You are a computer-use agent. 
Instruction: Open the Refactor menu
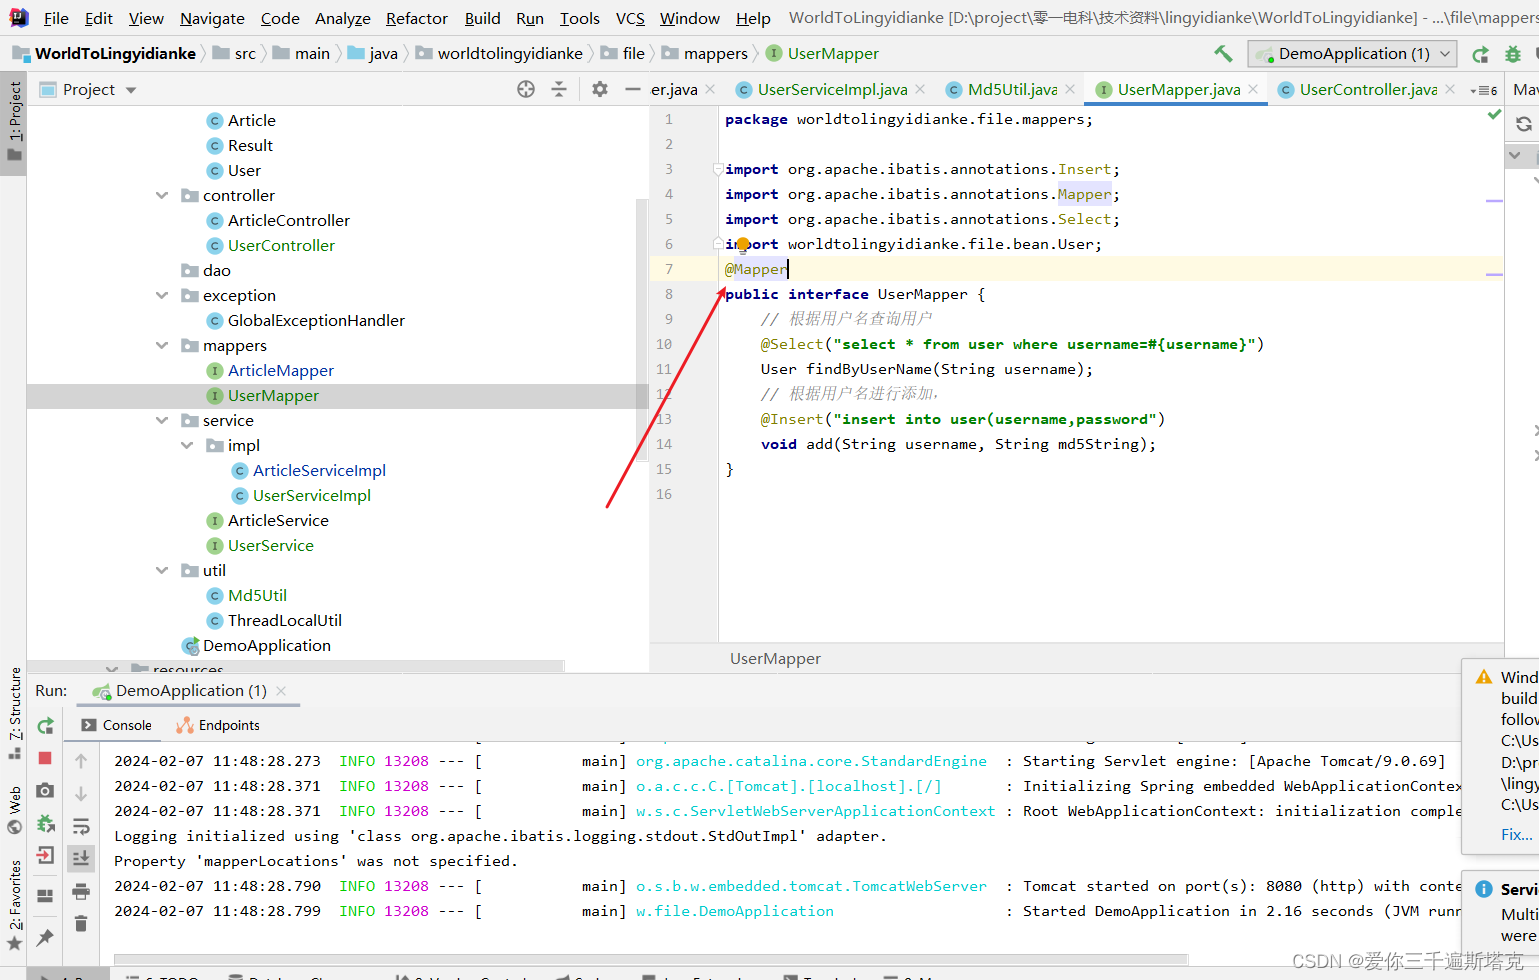(416, 18)
